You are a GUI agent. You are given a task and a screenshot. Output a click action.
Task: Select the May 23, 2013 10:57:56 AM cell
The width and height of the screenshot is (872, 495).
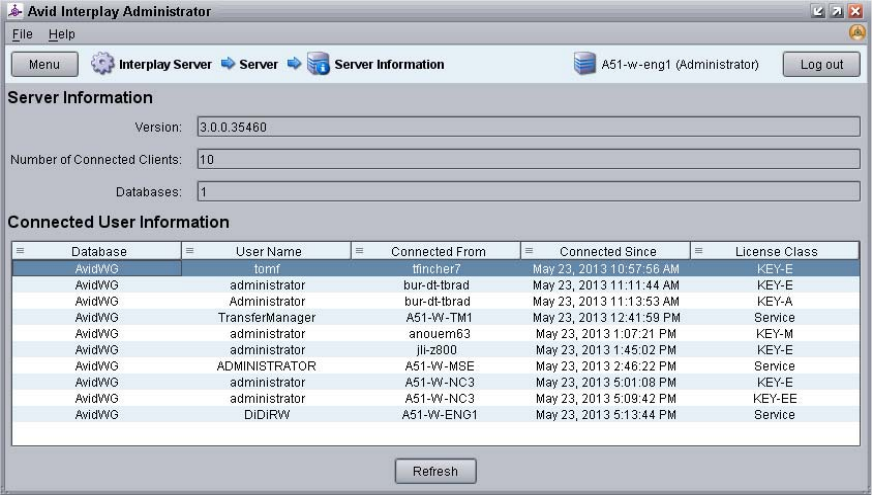click(x=606, y=269)
